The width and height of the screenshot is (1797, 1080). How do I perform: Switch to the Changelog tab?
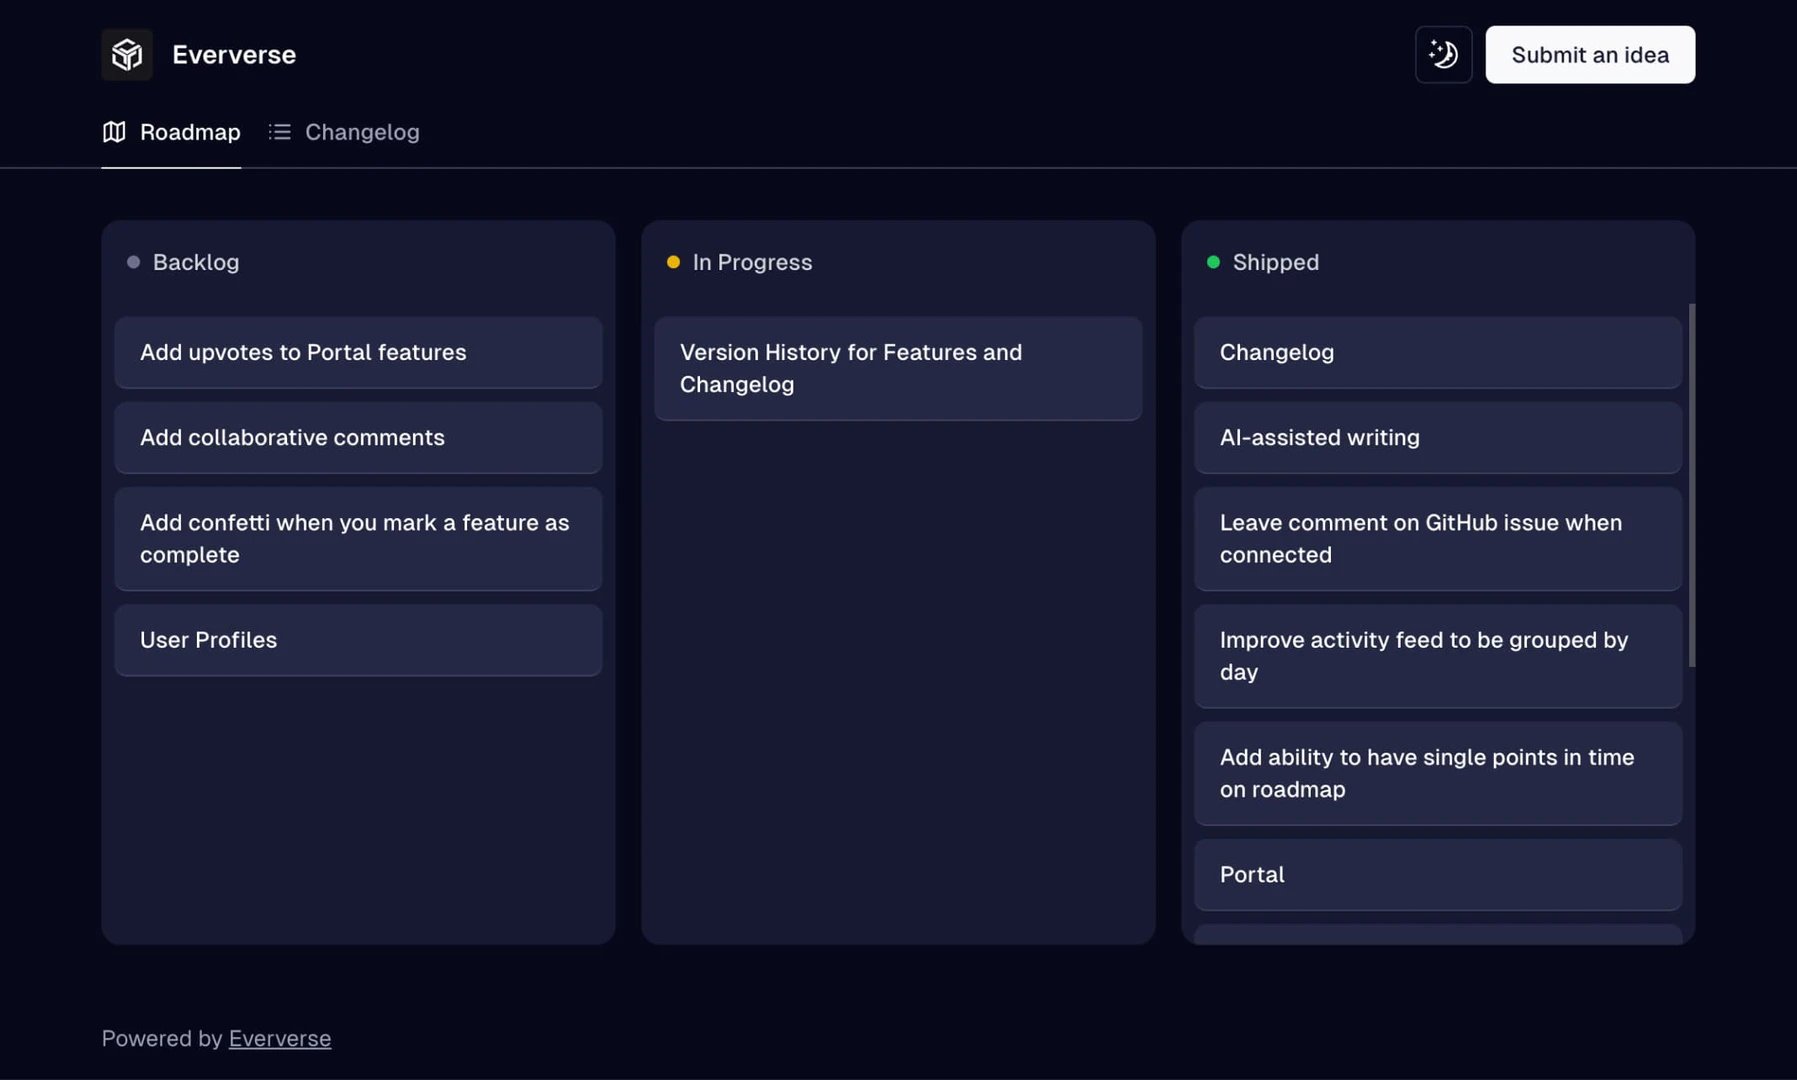tap(362, 131)
